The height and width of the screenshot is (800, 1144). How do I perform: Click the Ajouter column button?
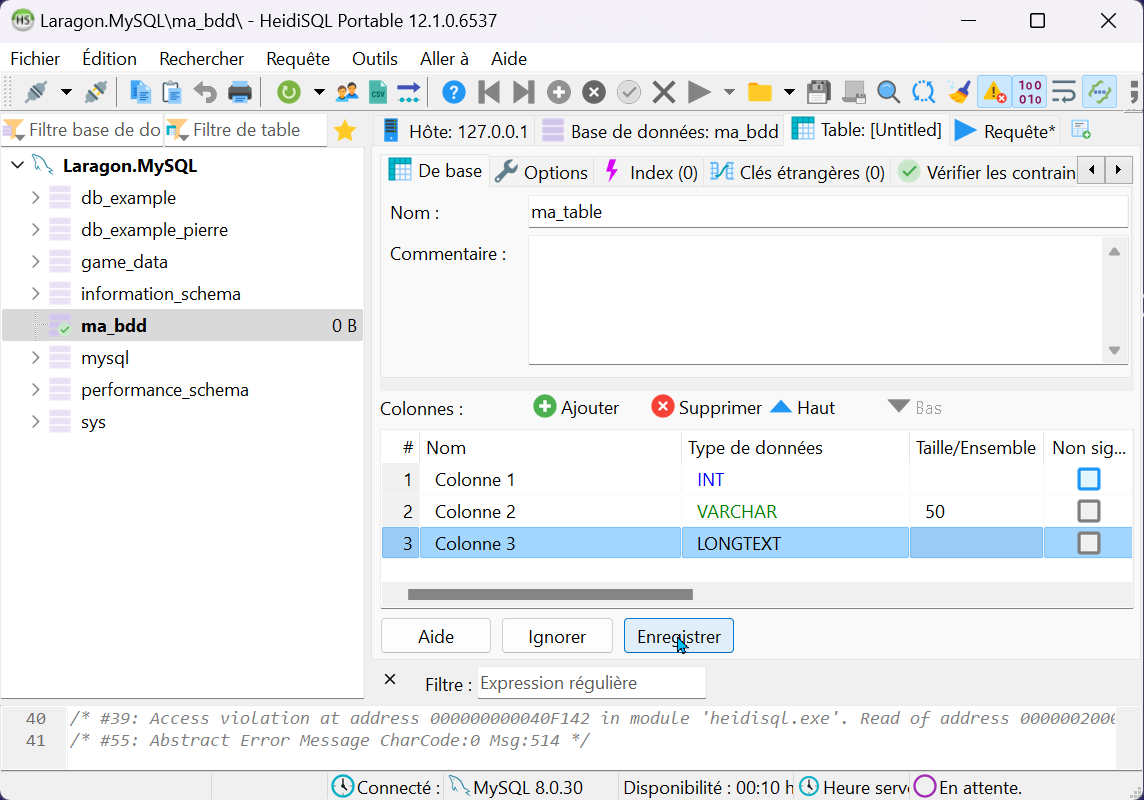click(576, 408)
